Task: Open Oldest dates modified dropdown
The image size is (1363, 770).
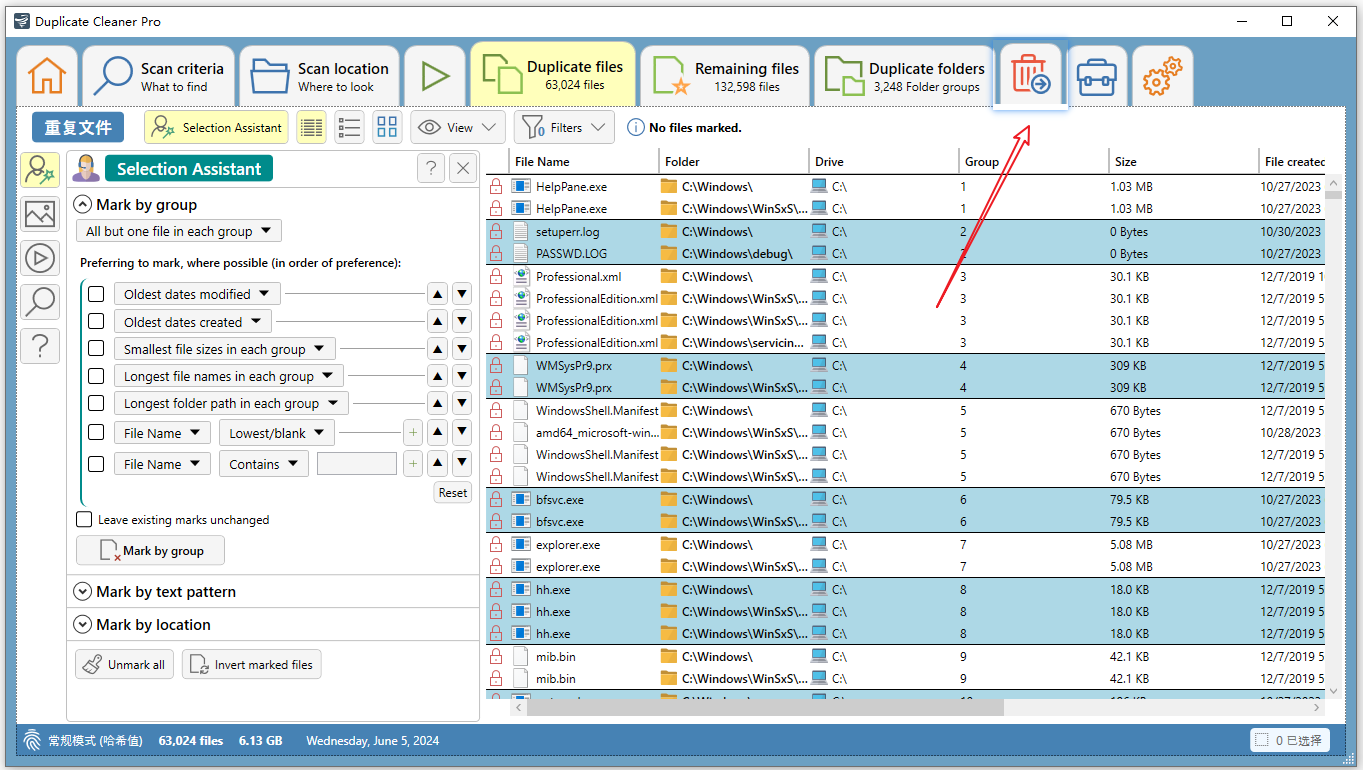Action: [197, 294]
